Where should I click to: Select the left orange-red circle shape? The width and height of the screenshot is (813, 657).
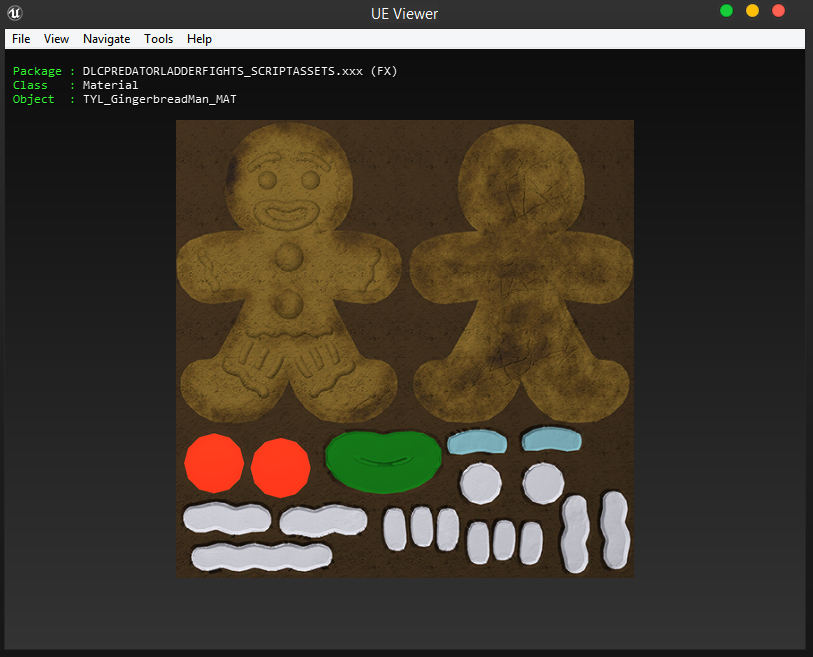point(214,464)
